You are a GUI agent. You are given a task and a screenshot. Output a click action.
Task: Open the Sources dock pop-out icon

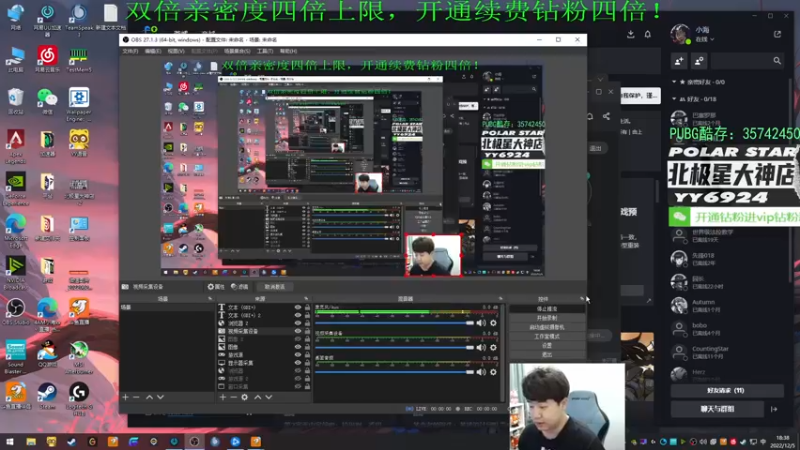point(306,298)
